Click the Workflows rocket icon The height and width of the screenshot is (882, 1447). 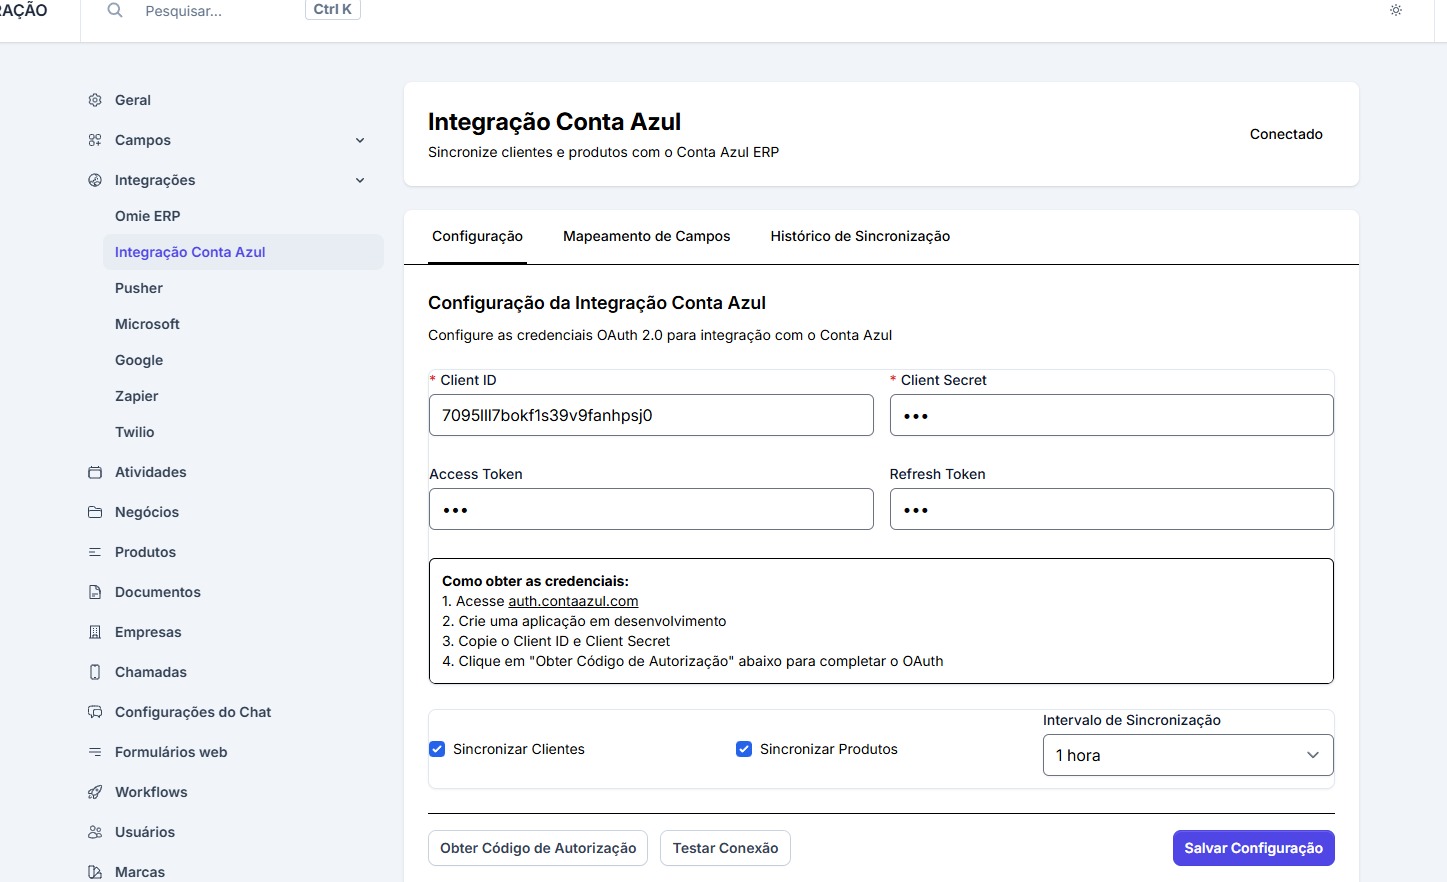tap(95, 792)
